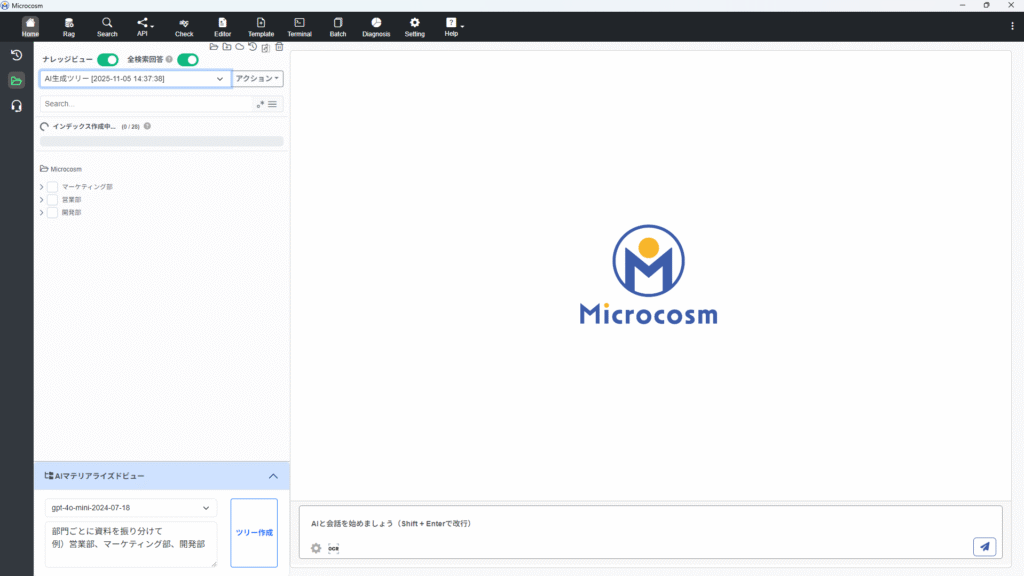Collapse the AIマテリアライズドビュー panel
Screen dimensions: 1024x576
[x=273, y=476]
